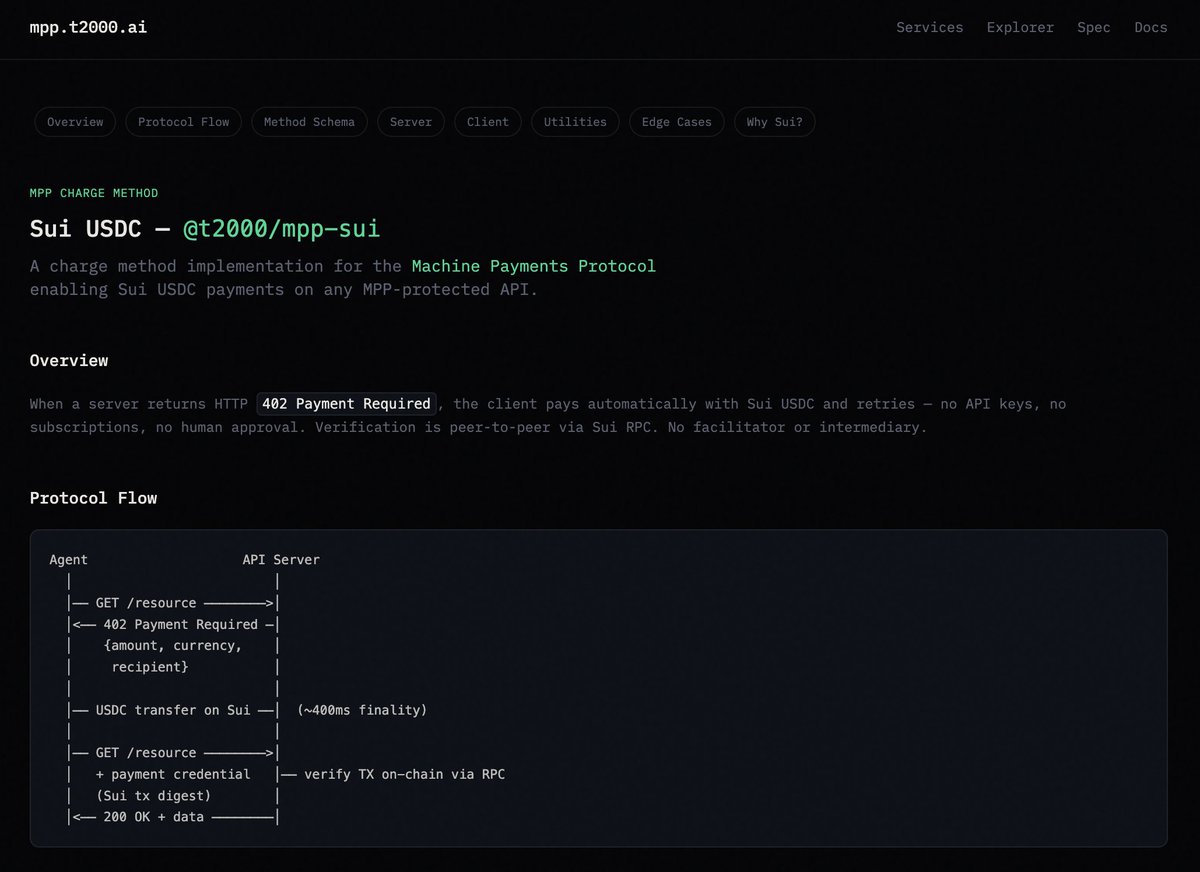1200x872 pixels.
Task: Open the Server section pill
Action: [411, 122]
